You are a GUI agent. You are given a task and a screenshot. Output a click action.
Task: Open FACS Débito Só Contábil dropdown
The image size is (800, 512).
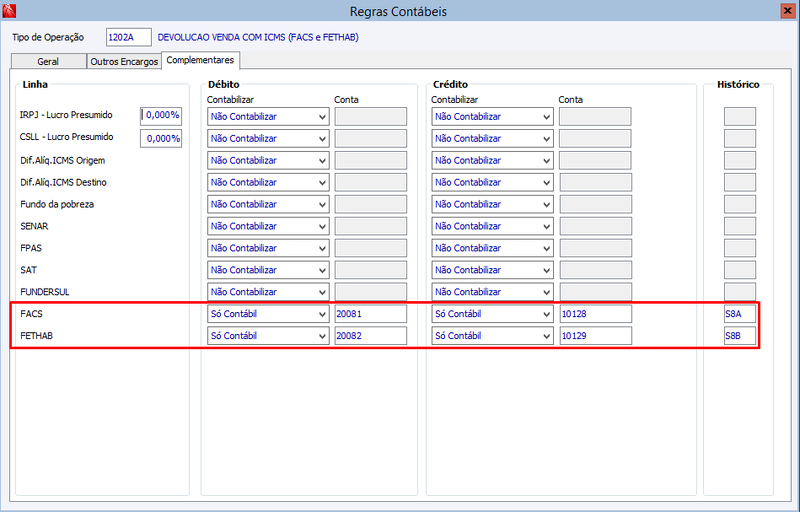tap(268, 314)
